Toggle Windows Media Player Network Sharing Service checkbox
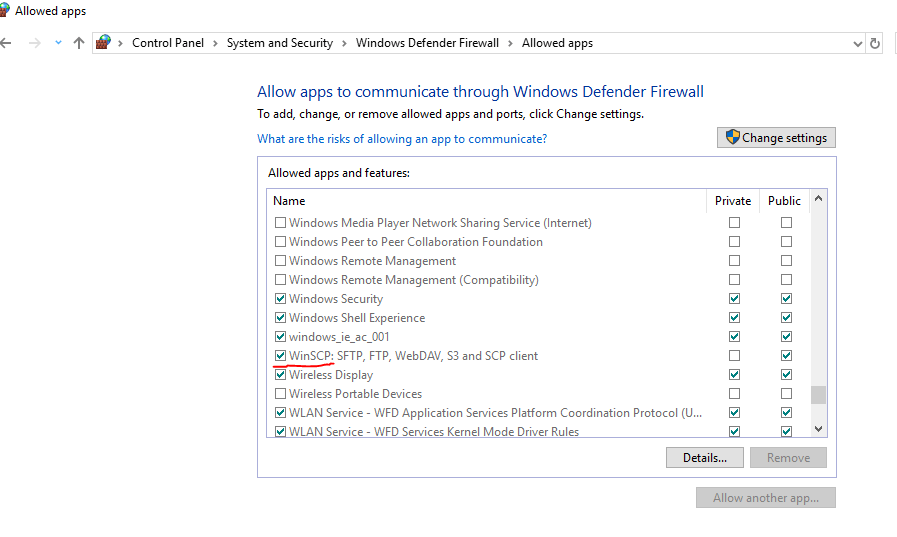 pyautogui.click(x=280, y=222)
